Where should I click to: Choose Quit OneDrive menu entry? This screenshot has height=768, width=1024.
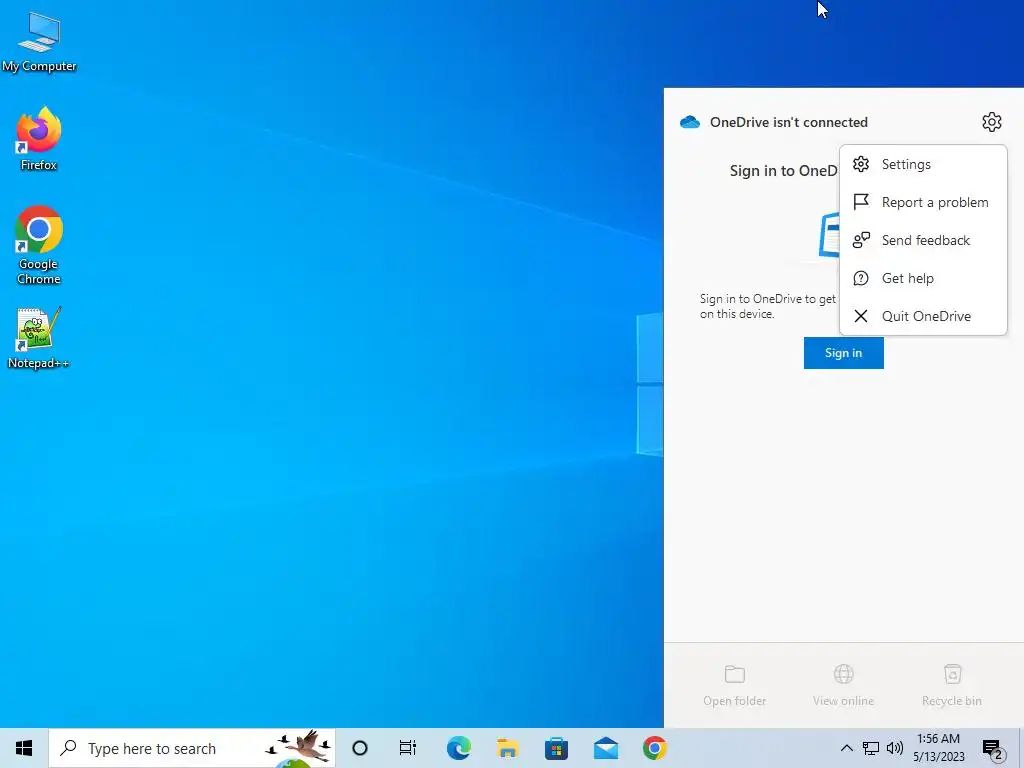pyautogui.click(x=923, y=316)
